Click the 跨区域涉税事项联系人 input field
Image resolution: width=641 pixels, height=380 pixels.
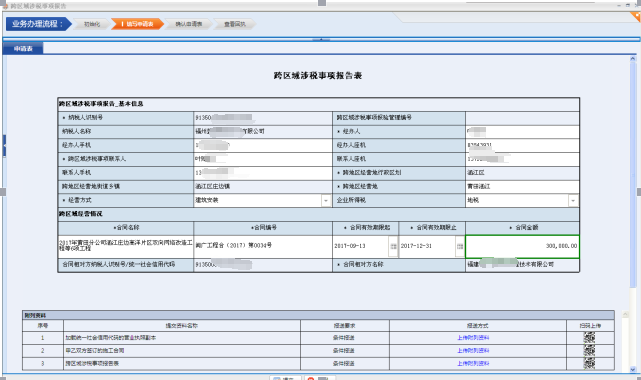click(x=263, y=159)
